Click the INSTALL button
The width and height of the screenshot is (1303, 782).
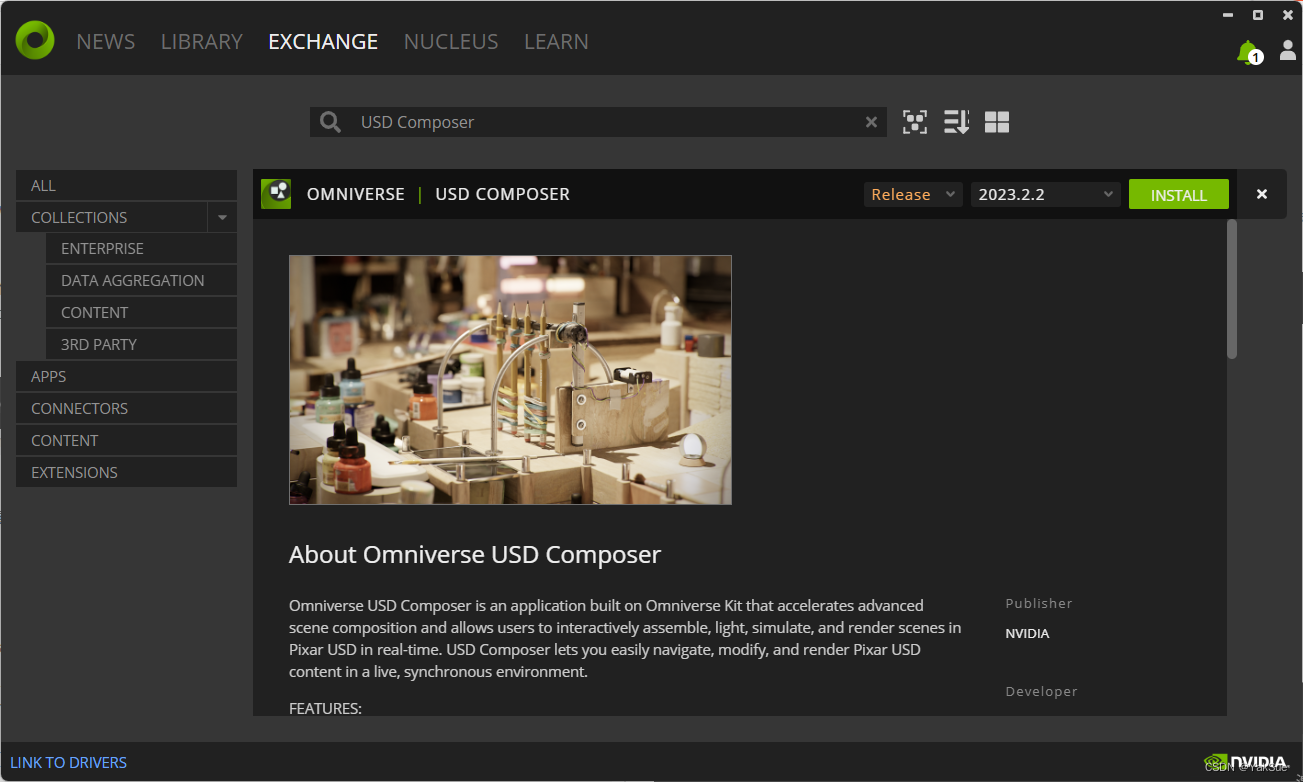(x=1178, y=194)
